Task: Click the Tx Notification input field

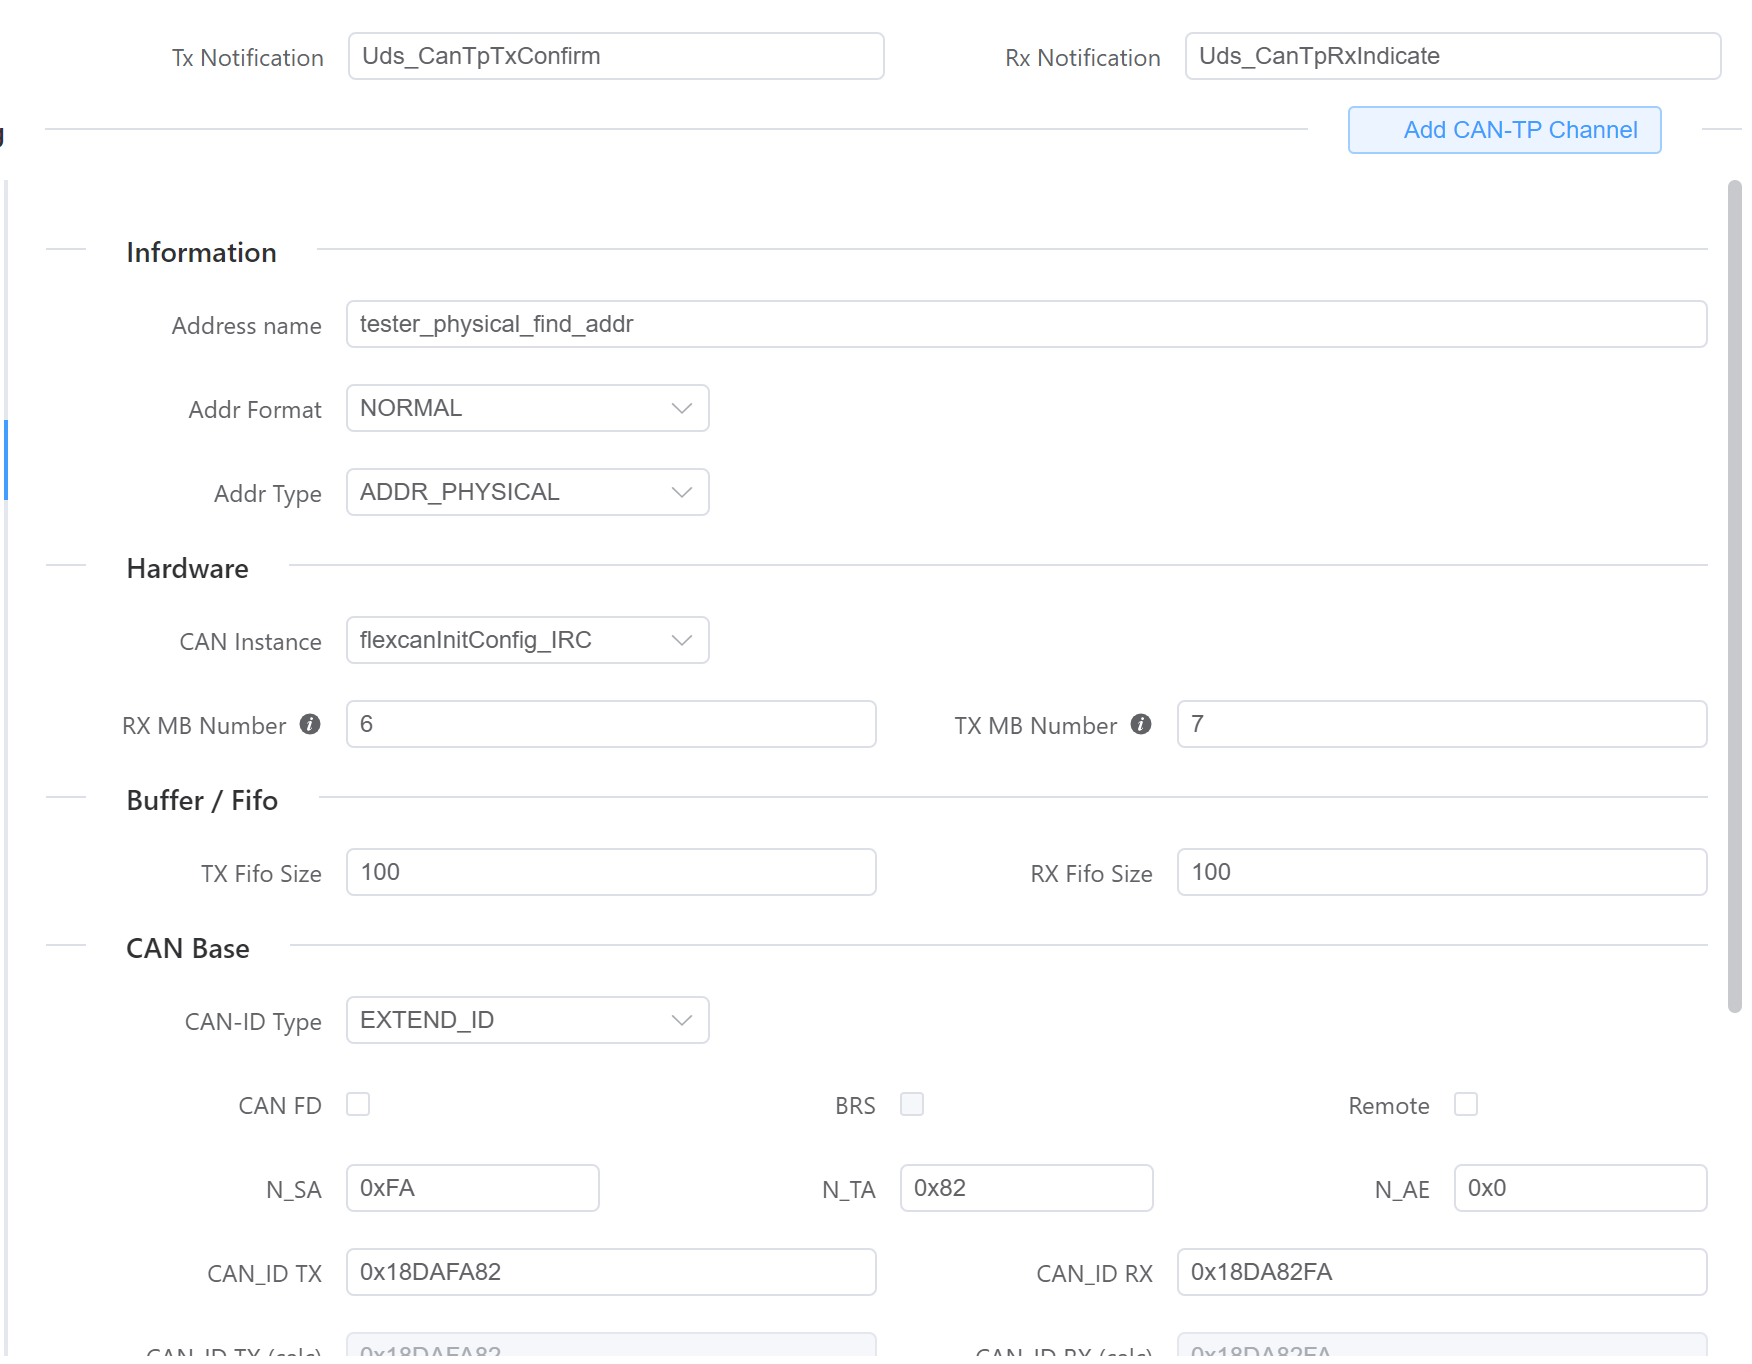Action: [615, 56]
